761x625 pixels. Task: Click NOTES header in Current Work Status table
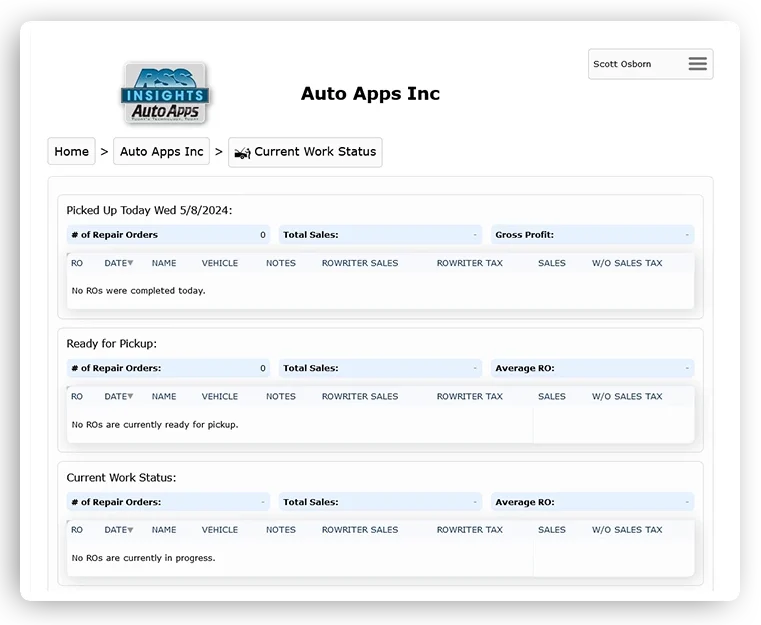tap(281, 530)
